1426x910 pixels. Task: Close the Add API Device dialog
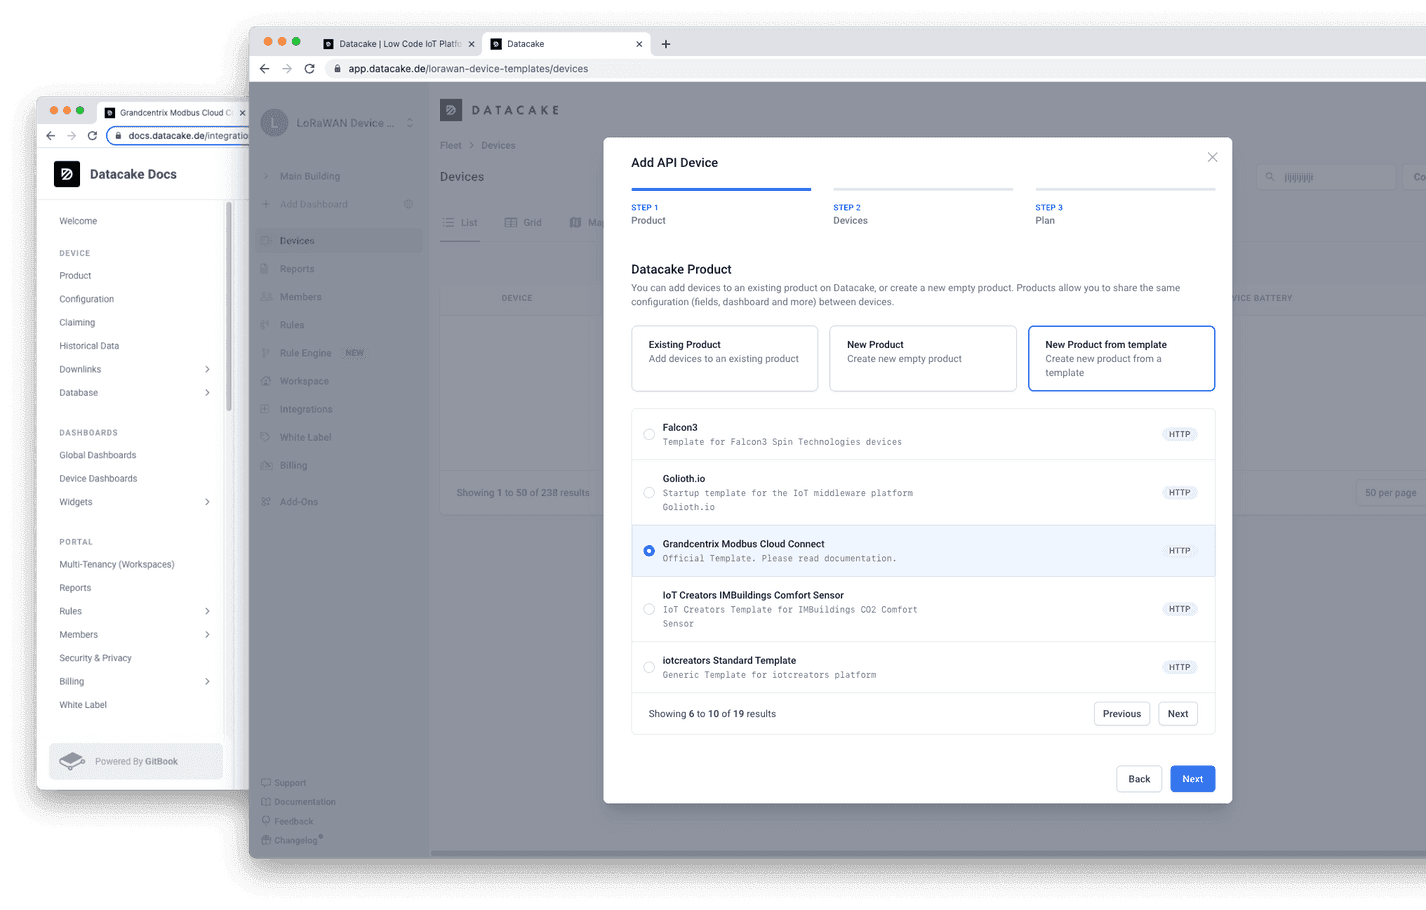click(x=1212, y=157)
